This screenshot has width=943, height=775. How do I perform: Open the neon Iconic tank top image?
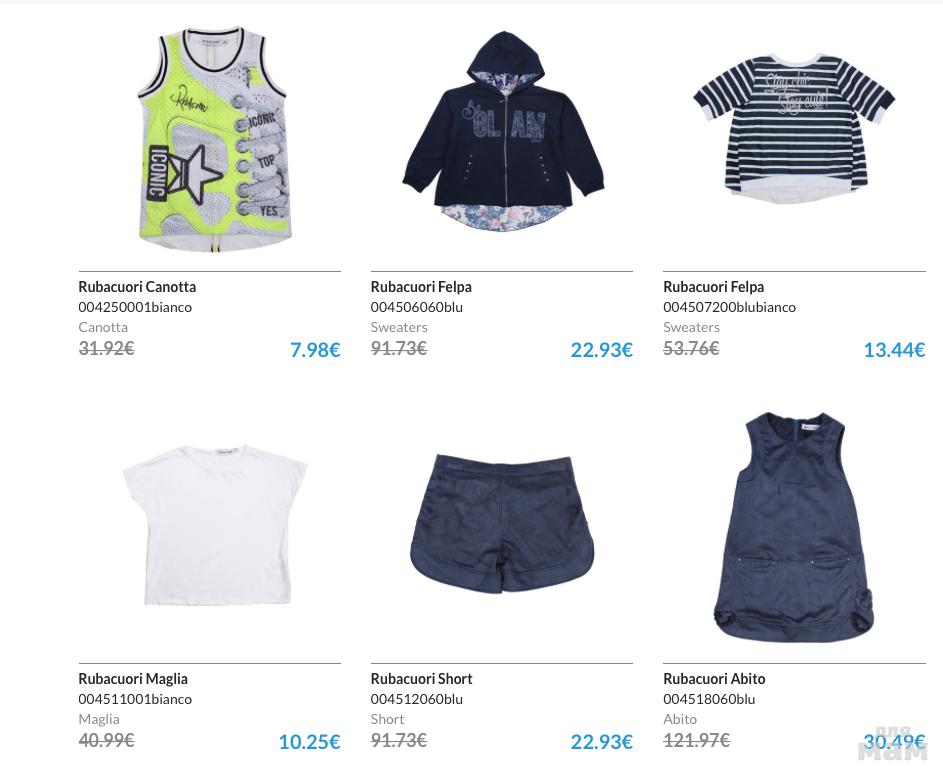click(212, 139)
